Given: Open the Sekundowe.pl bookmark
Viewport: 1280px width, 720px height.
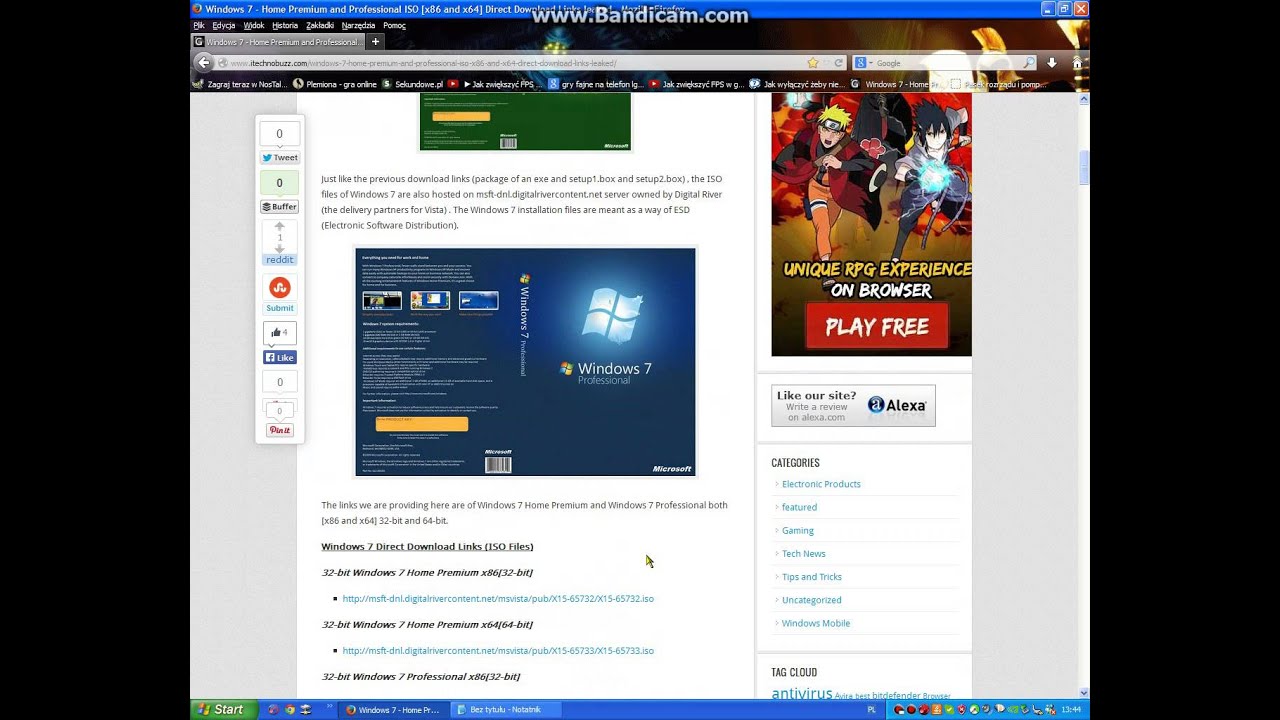Looking at the screenshot, I should pyautogui.click(x=412, y=84).
